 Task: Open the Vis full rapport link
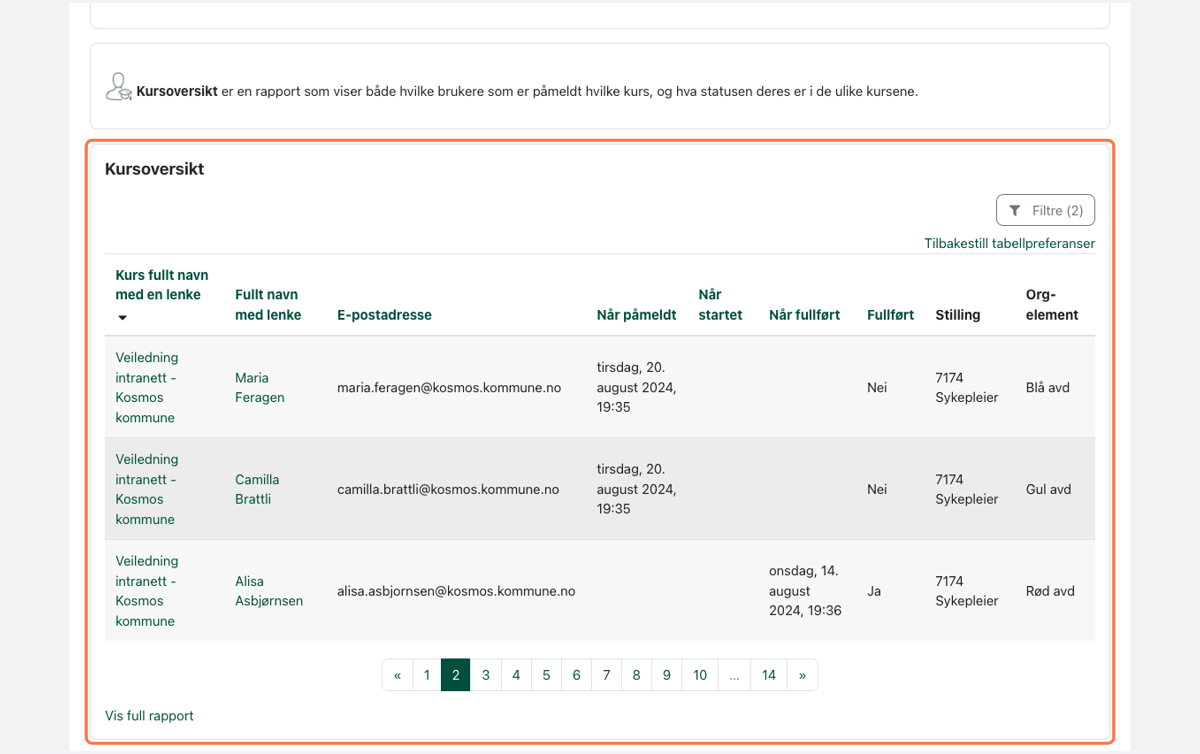pos(149,716)
